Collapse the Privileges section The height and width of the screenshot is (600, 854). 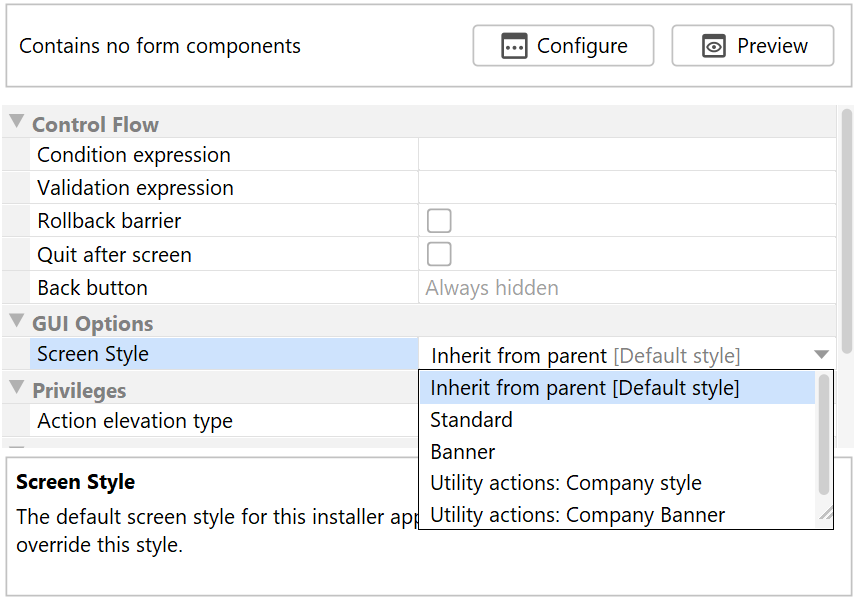point(17,389)
